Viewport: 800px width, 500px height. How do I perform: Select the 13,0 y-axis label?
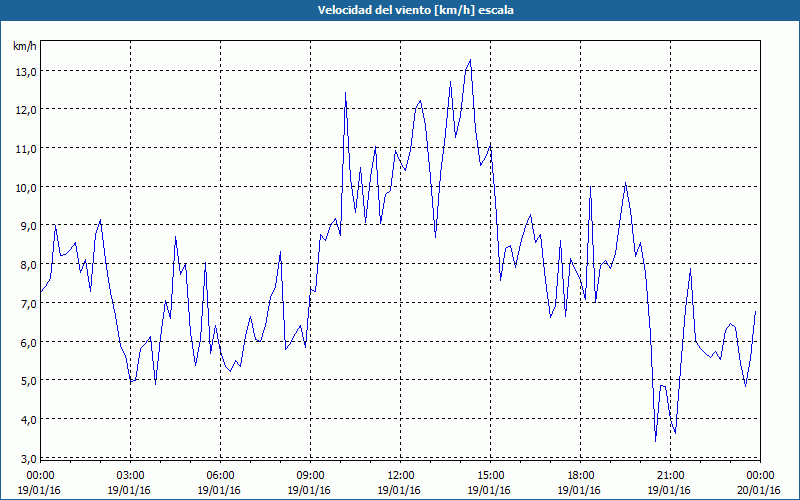(26, 72)
